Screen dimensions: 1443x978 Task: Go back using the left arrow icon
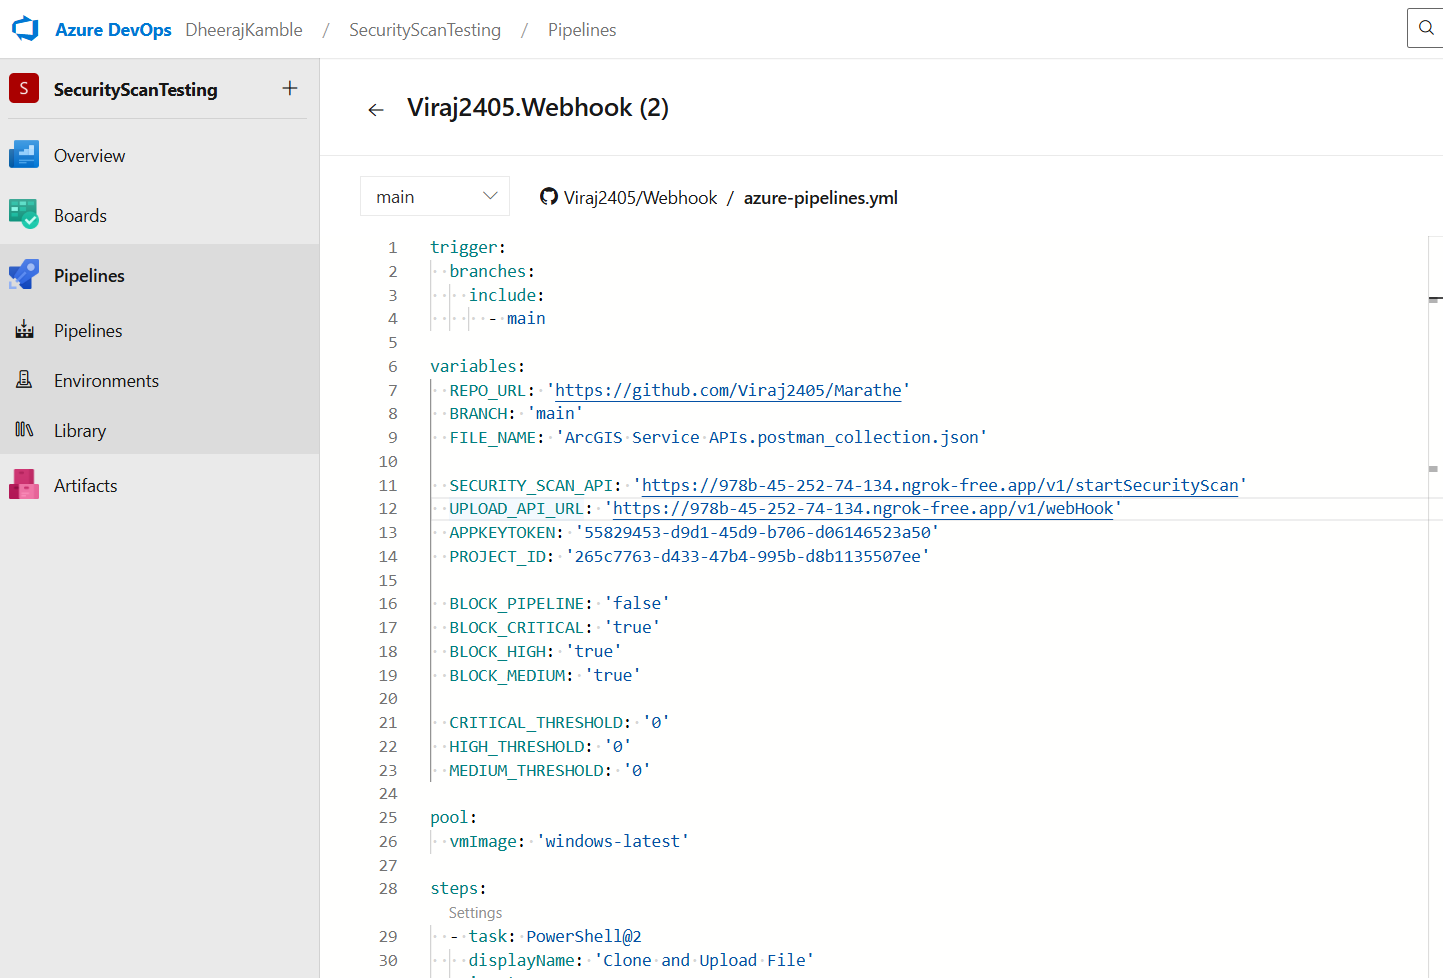pos(376,109)
